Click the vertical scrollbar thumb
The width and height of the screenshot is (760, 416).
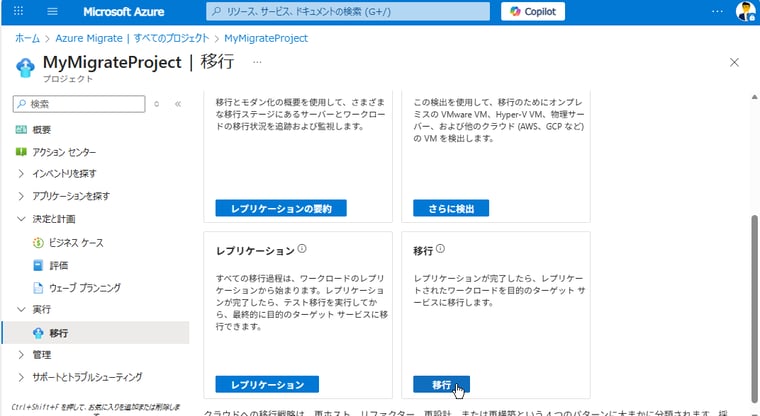[x=755, y=308]
